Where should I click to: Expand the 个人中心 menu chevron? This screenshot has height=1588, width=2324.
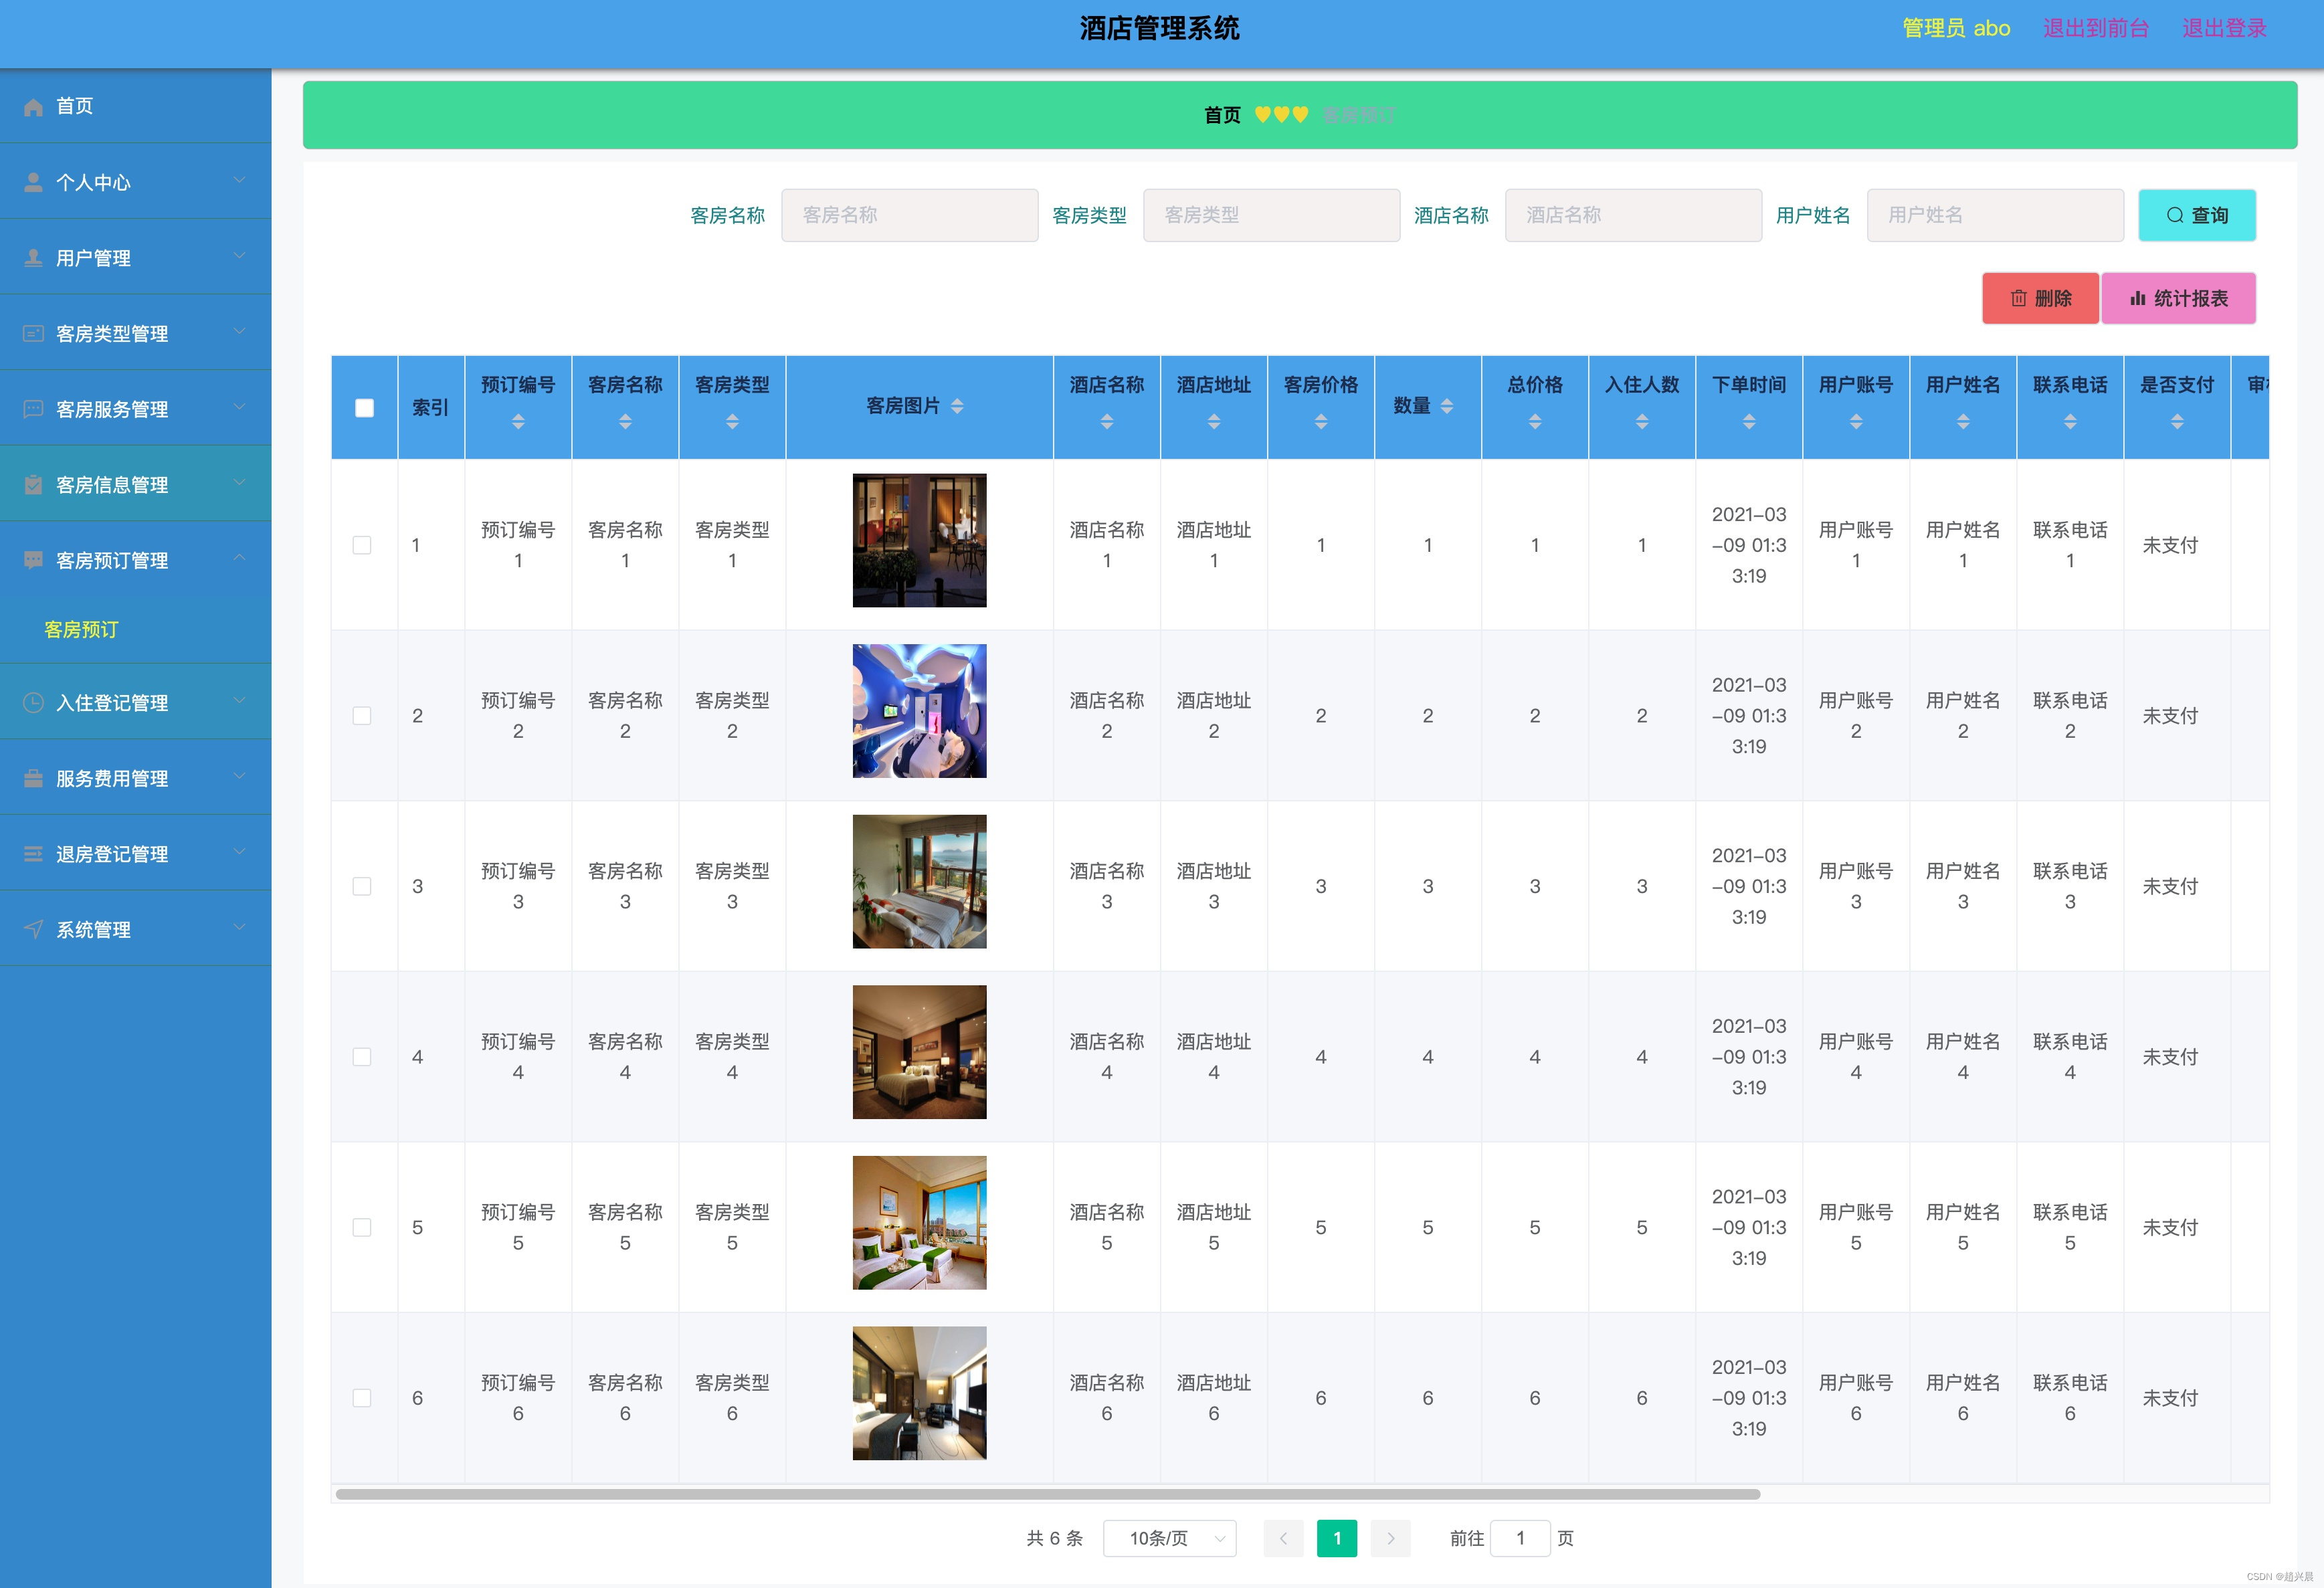[x=239, y=180]
